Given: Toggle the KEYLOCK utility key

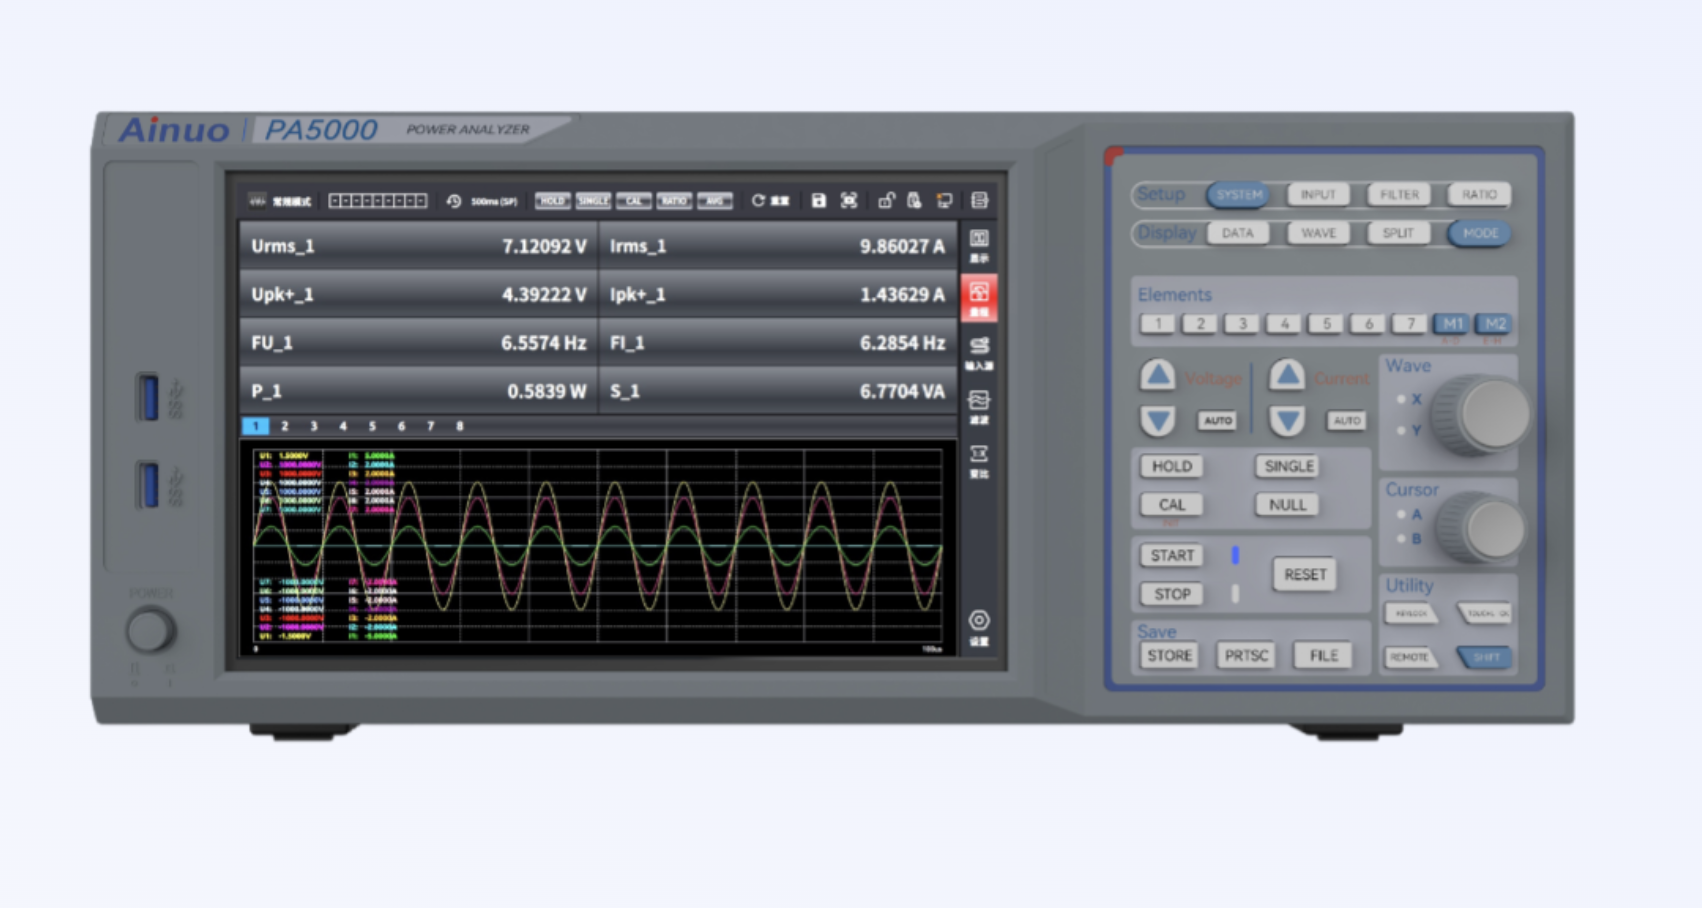Looking at the screenshot, I should coord(1411,613).
